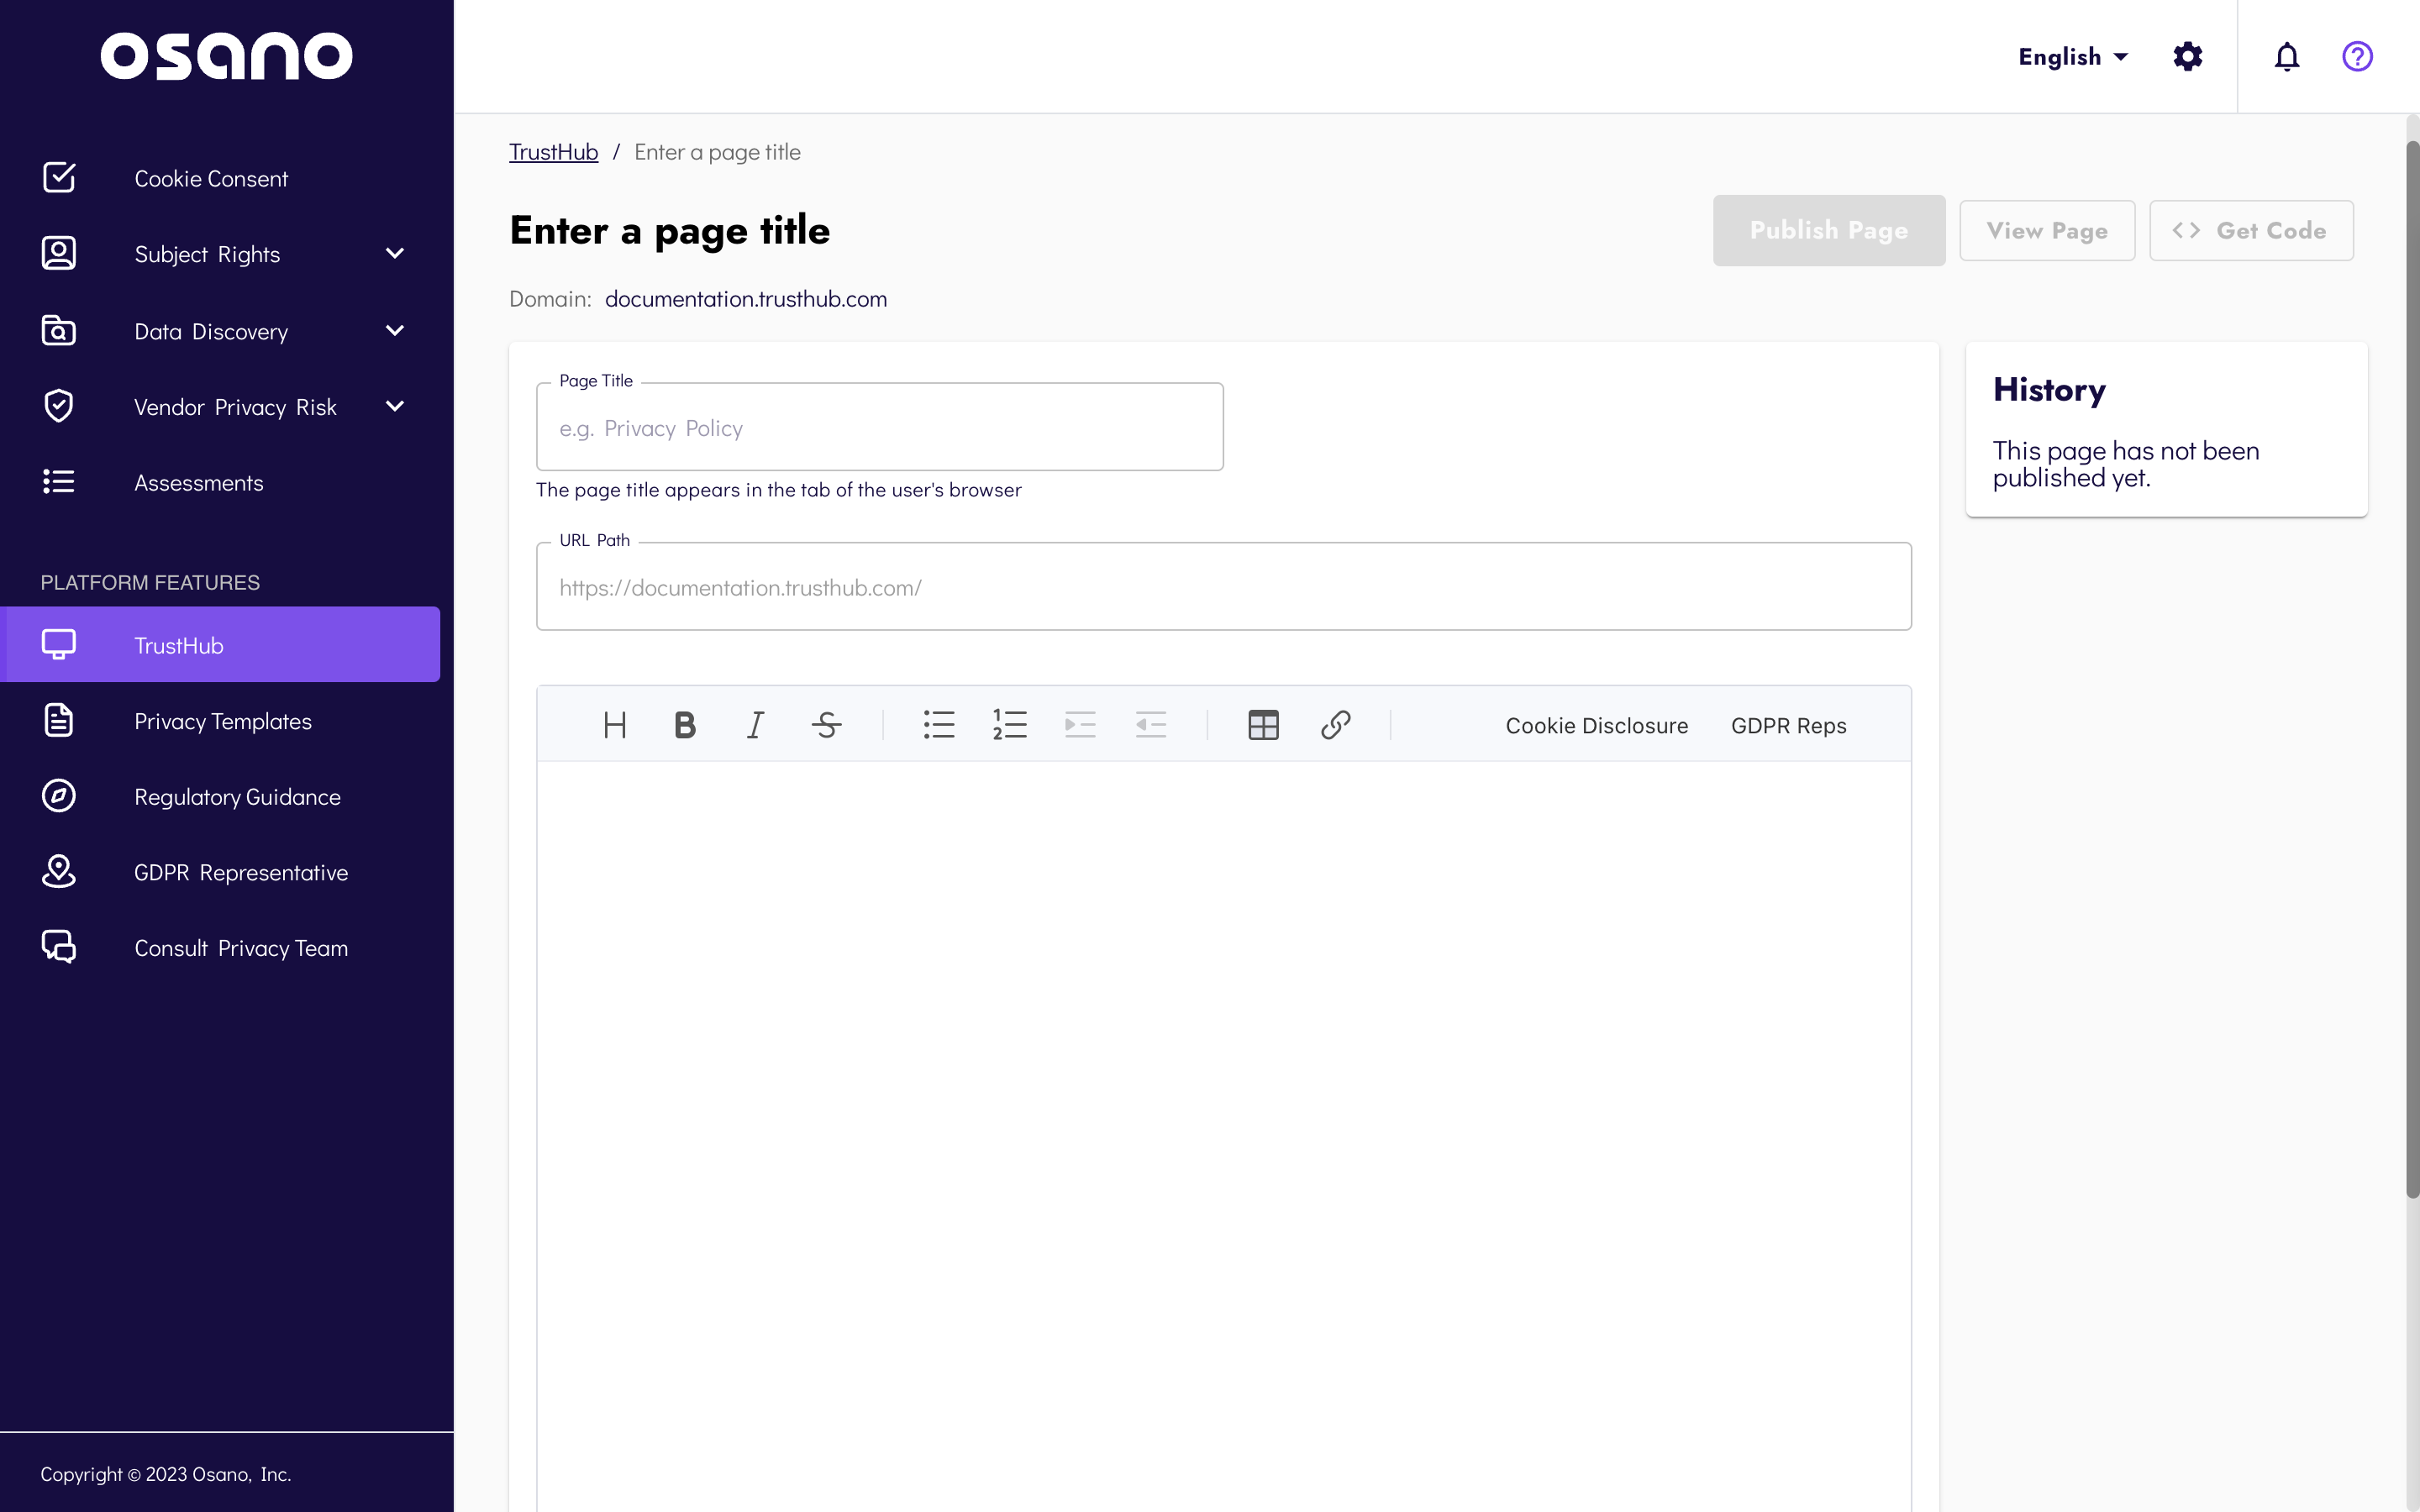The height and width of the screenshot is (1512, 2420).
Task: Toggle bold formatting in editor toolbar
Action: (685, 725)
